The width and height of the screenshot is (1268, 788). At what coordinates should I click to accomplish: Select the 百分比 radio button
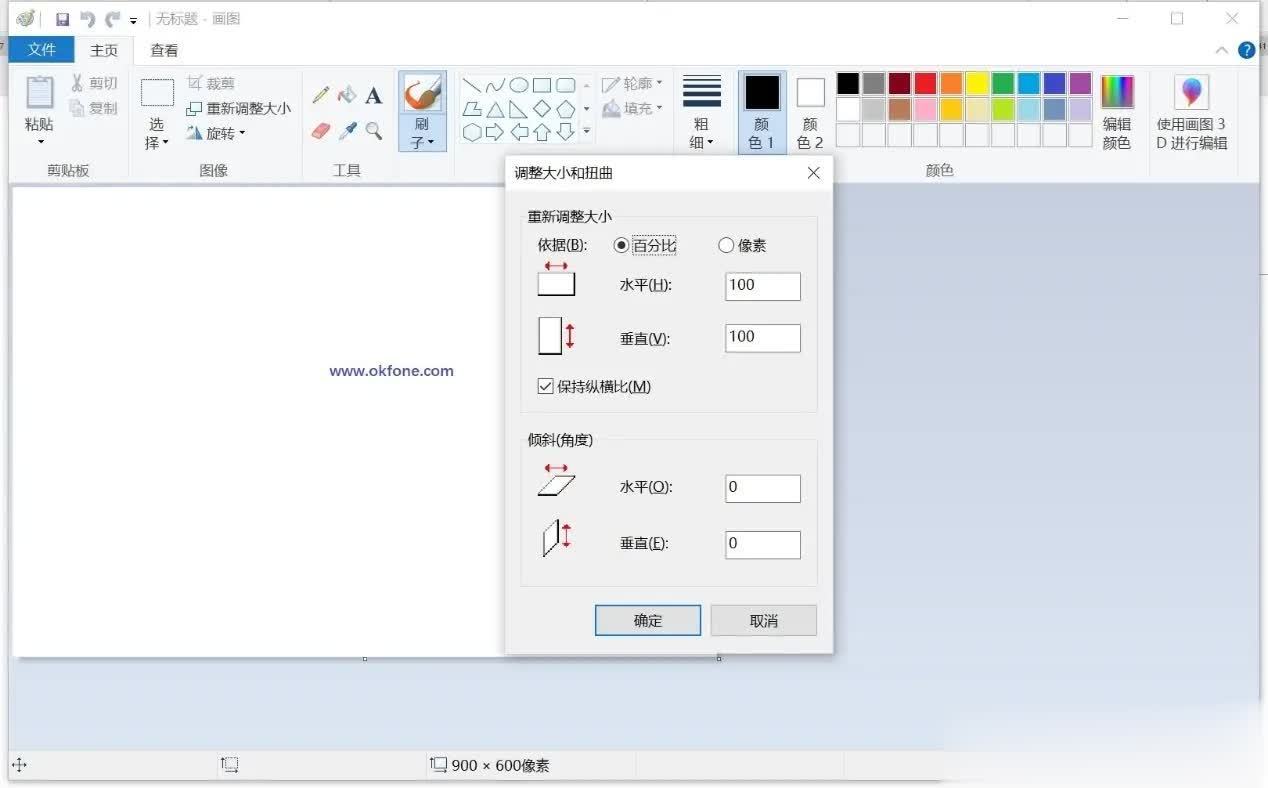[x=622, y=245]
